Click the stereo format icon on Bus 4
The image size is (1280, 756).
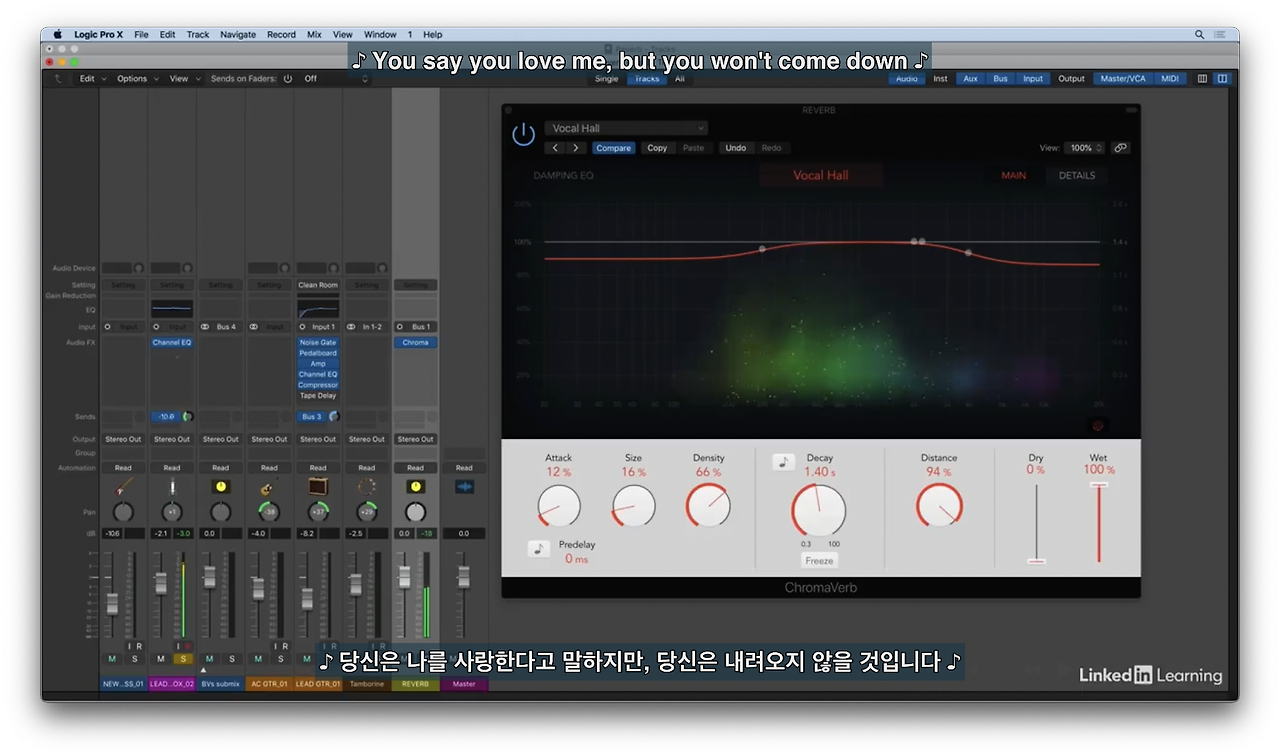pyautogui.click(x=205, y=327)
